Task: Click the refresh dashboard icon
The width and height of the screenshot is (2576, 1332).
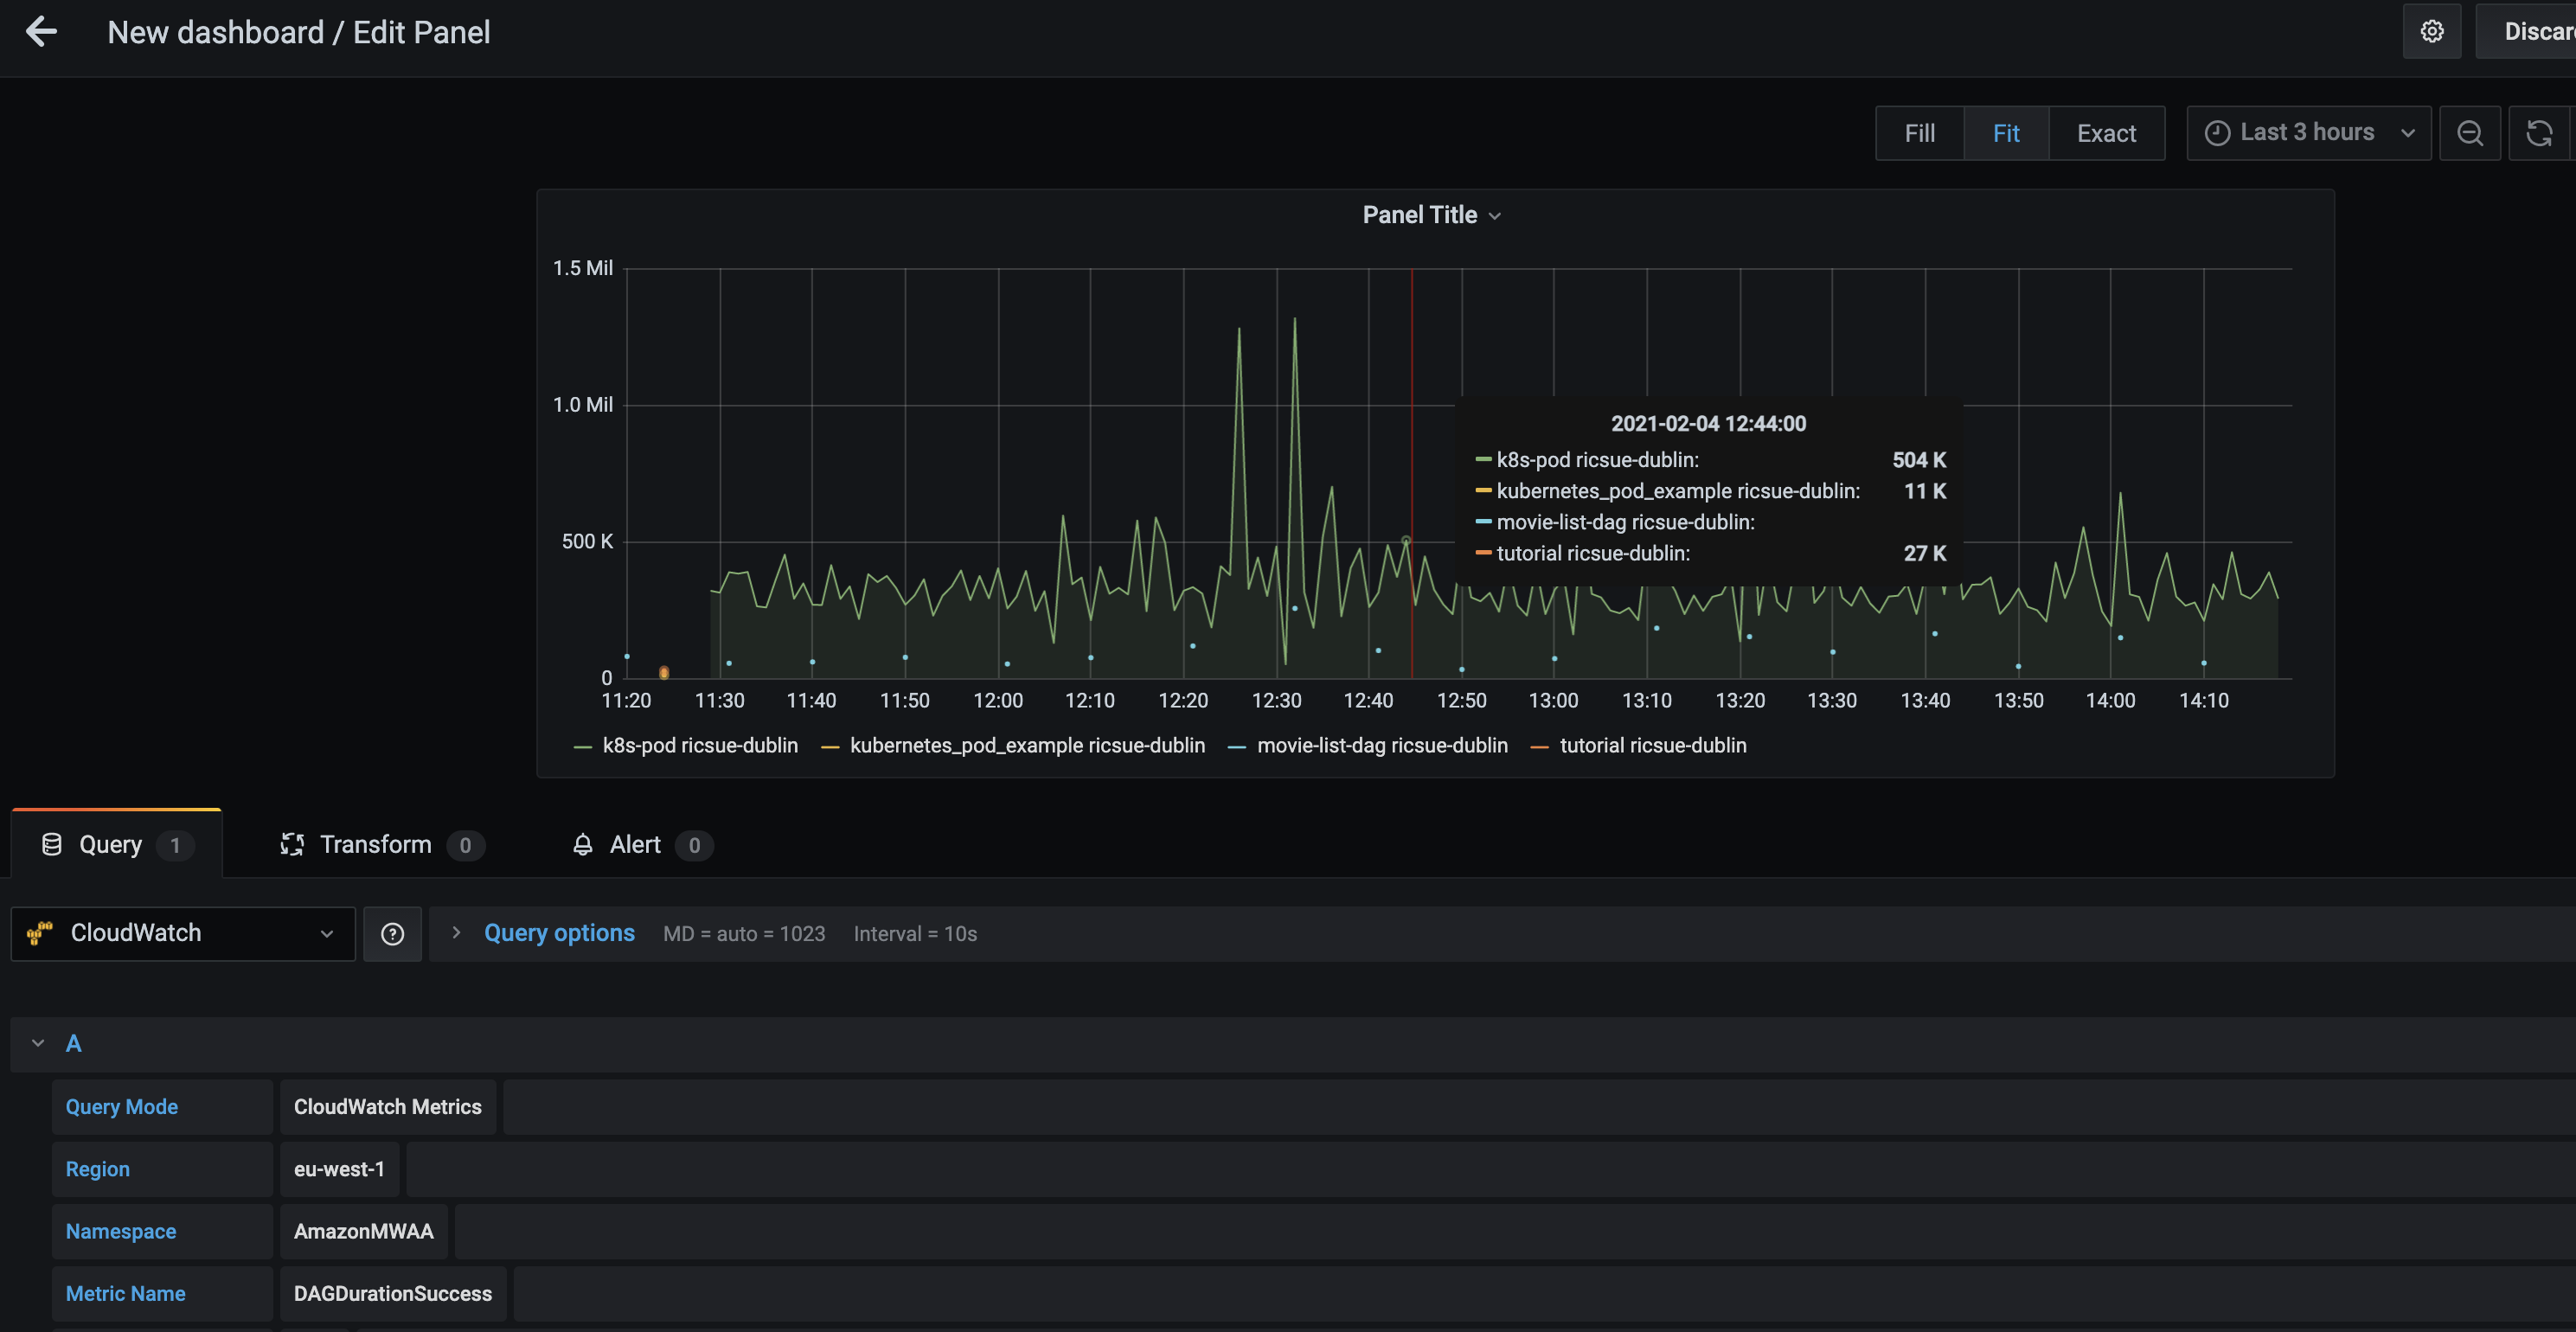Action: (2538, 133)
